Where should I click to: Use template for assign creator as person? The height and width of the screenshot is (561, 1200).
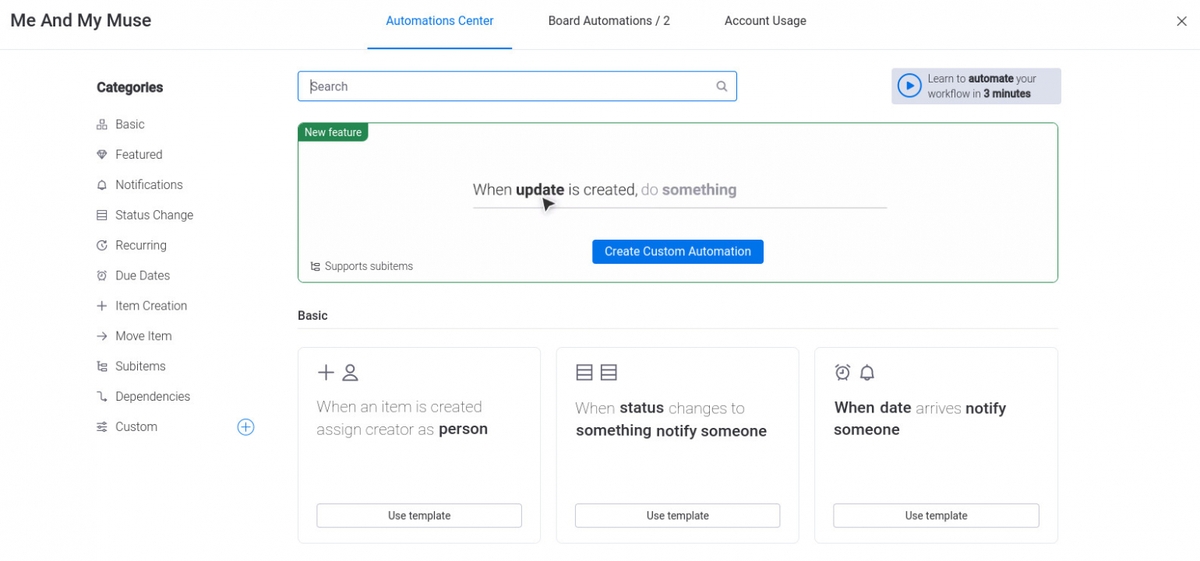click(419, 516)
